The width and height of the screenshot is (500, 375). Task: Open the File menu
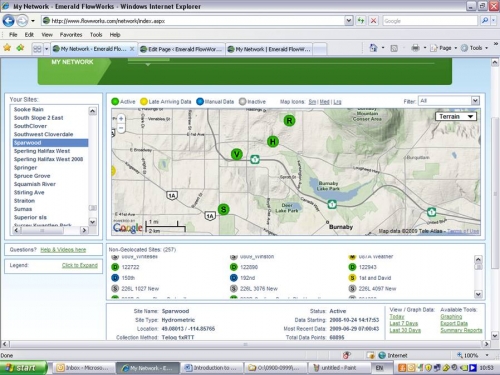coord(13,35)
